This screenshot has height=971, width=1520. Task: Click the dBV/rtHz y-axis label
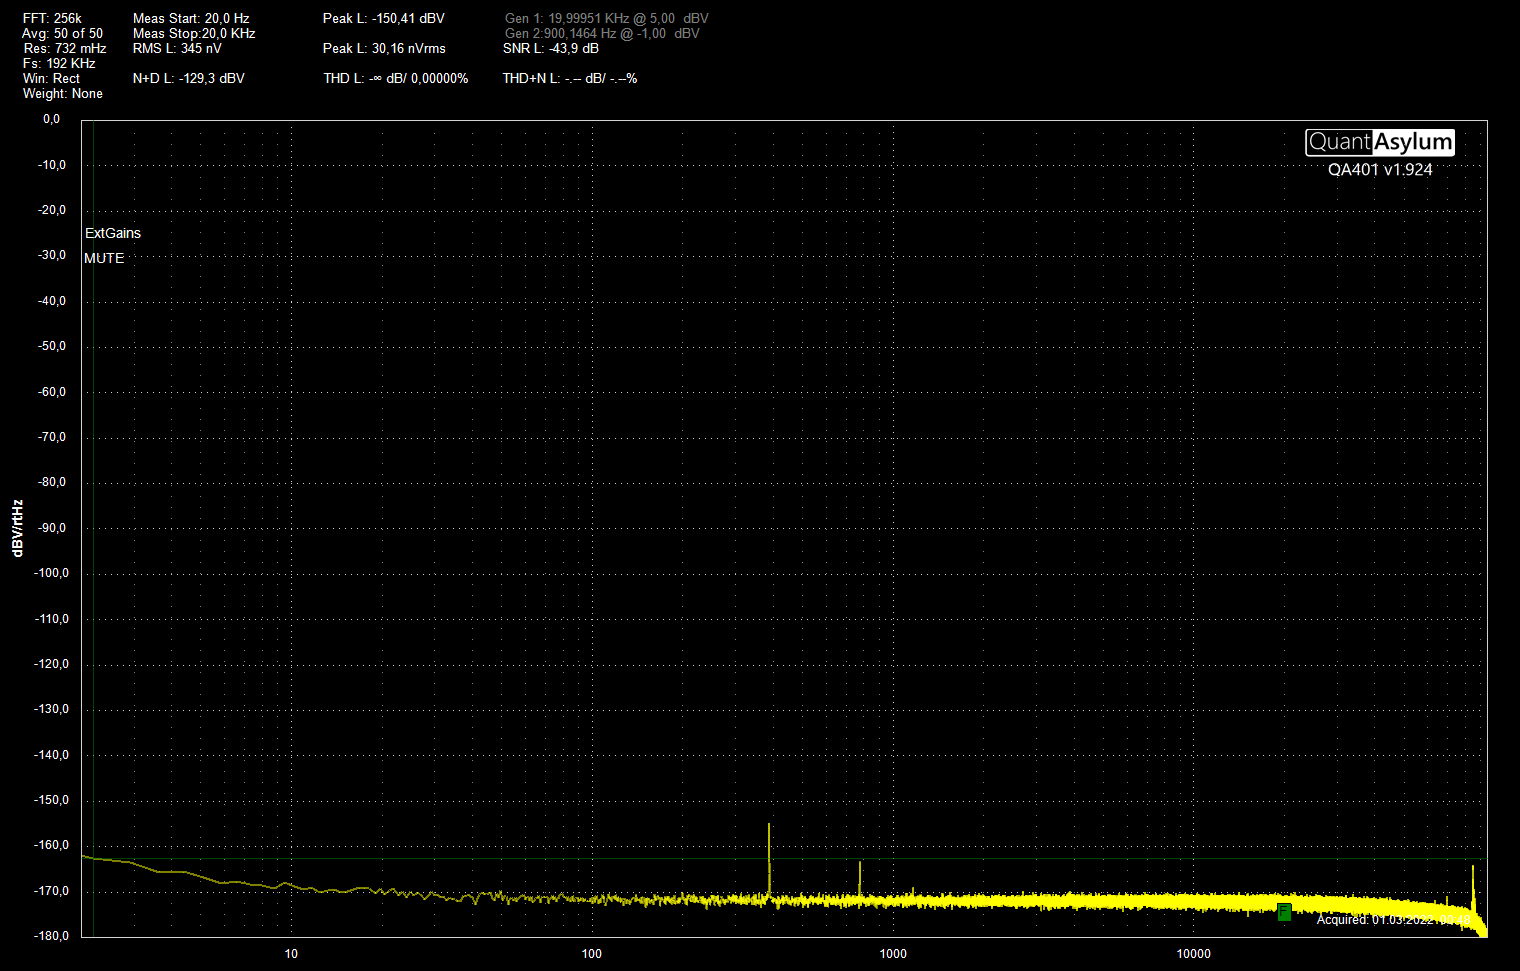[18, 528]
